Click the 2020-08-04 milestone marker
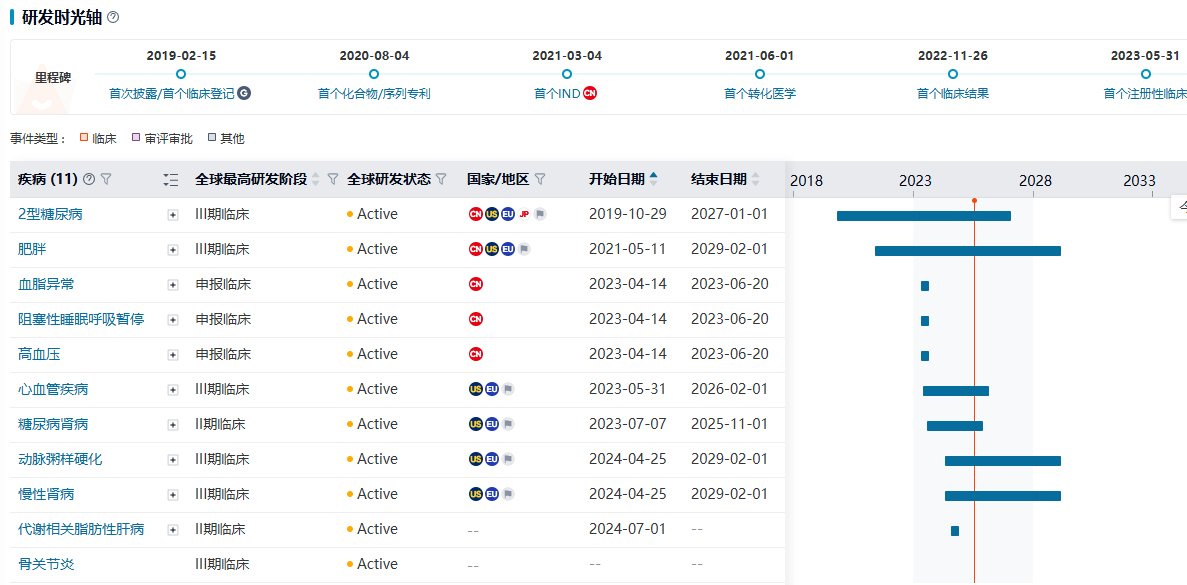The image size is (1187, 585). point(374,74)
